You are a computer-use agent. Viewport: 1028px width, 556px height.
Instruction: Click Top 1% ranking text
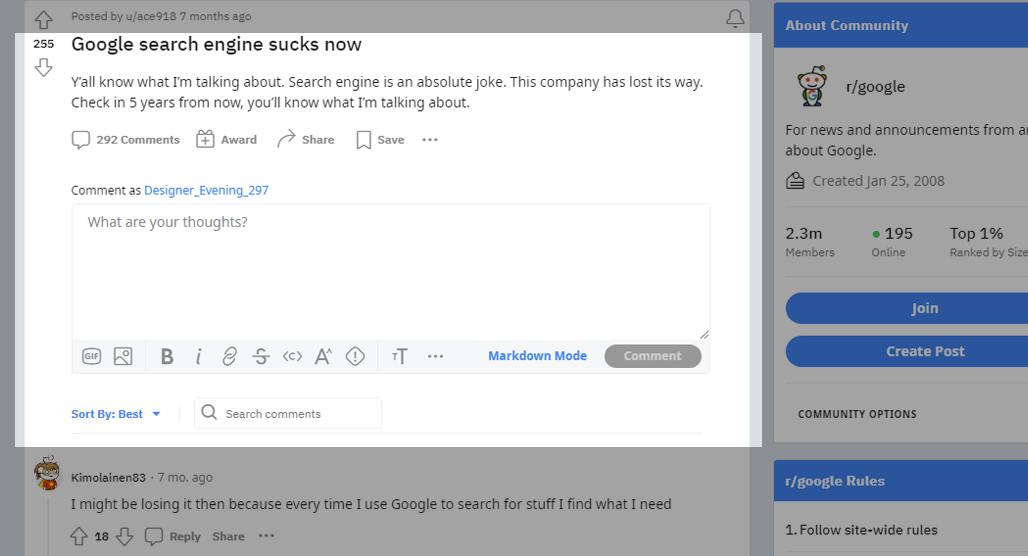976,233
